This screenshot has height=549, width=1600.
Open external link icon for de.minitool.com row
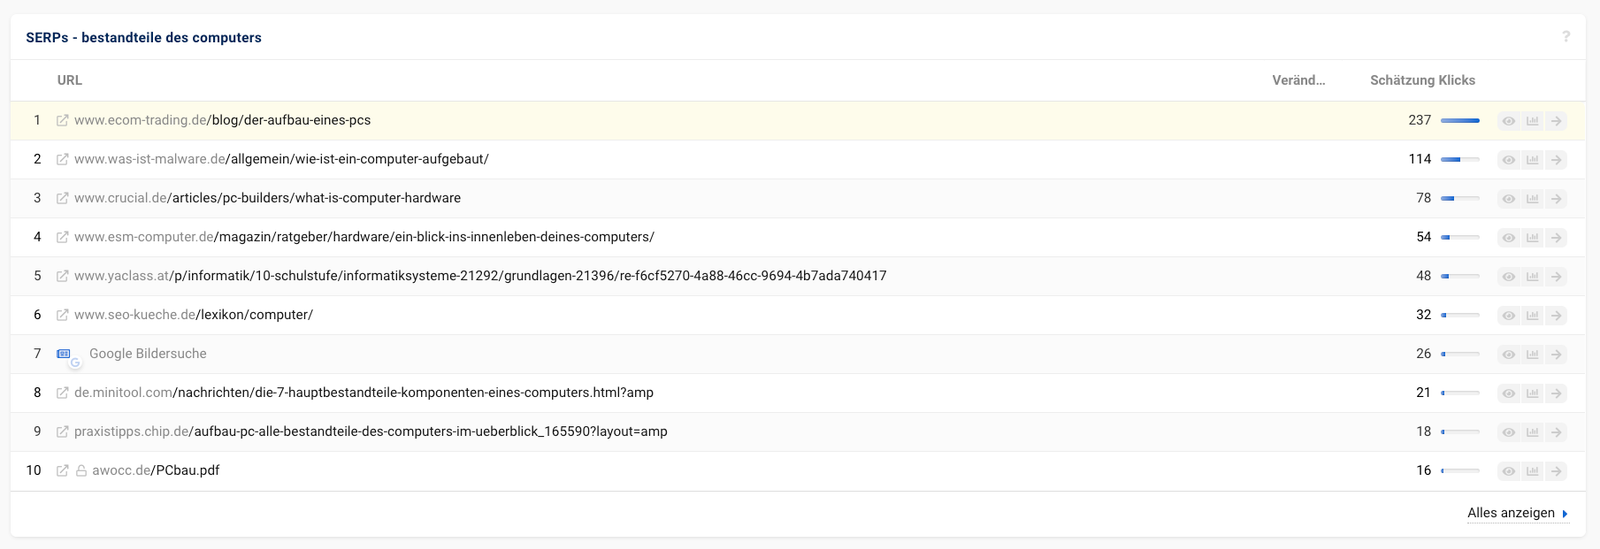(62, 394)
